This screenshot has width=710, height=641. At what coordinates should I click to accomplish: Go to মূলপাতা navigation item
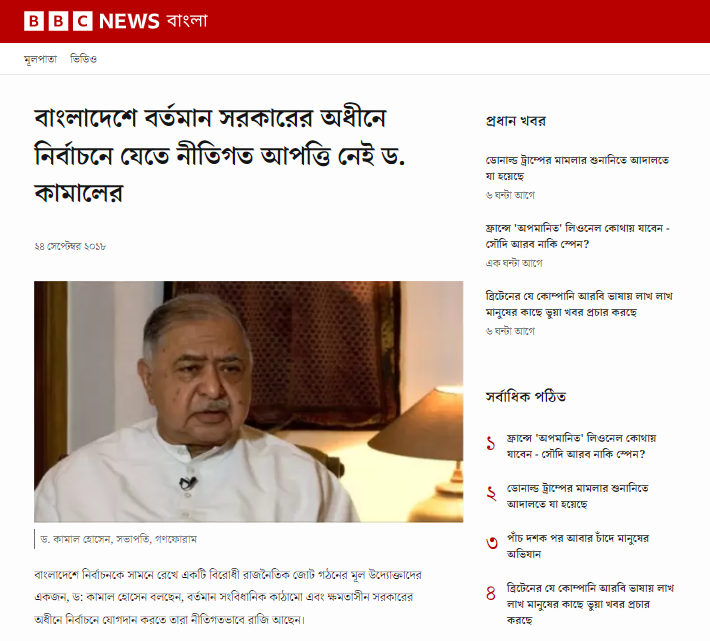pyautogui.click(x=40, y=59)
